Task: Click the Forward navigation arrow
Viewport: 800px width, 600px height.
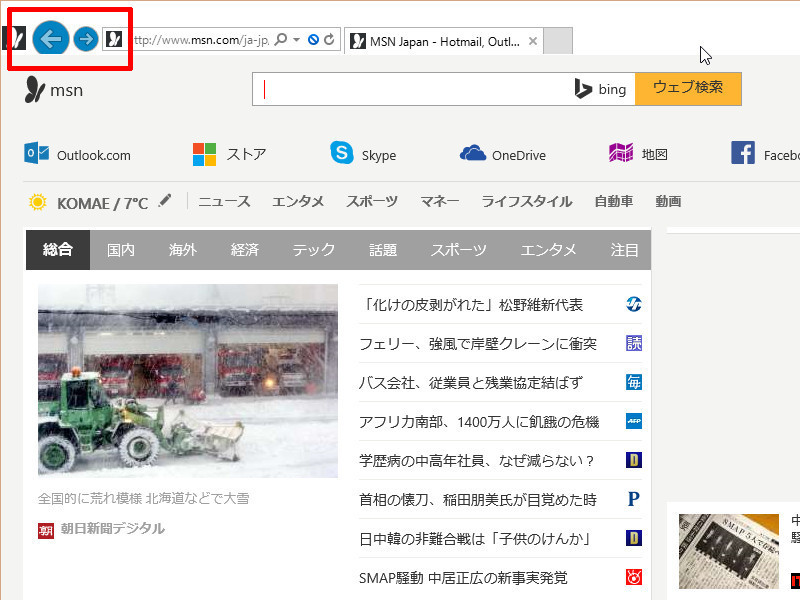Action: click(x=86, y=39)
